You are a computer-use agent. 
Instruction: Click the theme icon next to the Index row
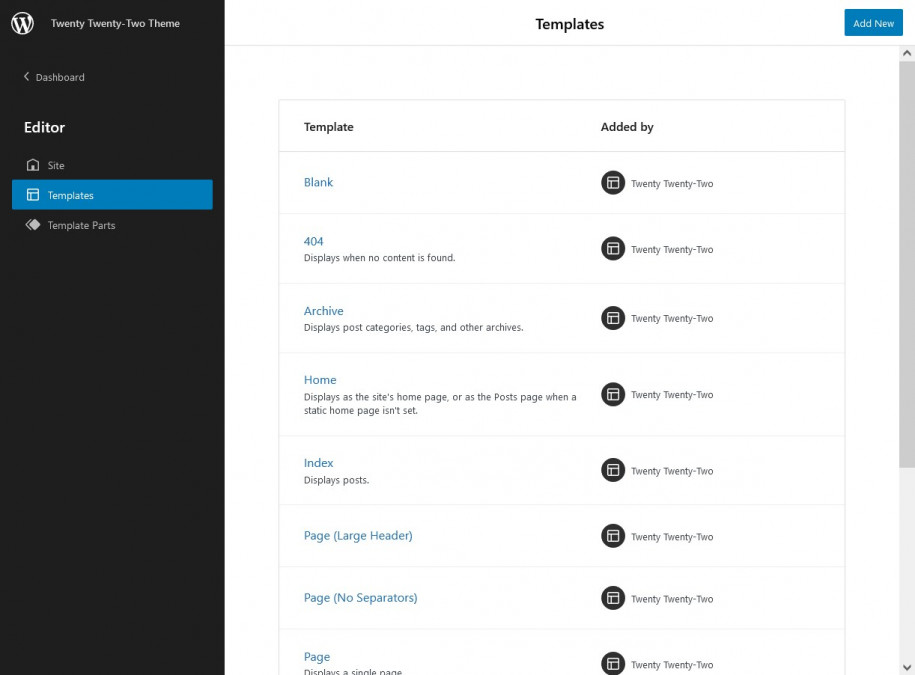click(x=613, y=470)
